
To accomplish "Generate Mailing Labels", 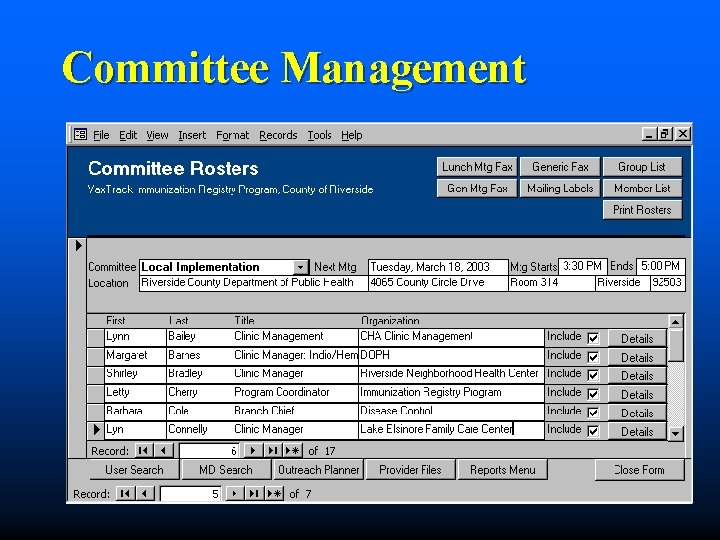I will click(x=560, y=188).
